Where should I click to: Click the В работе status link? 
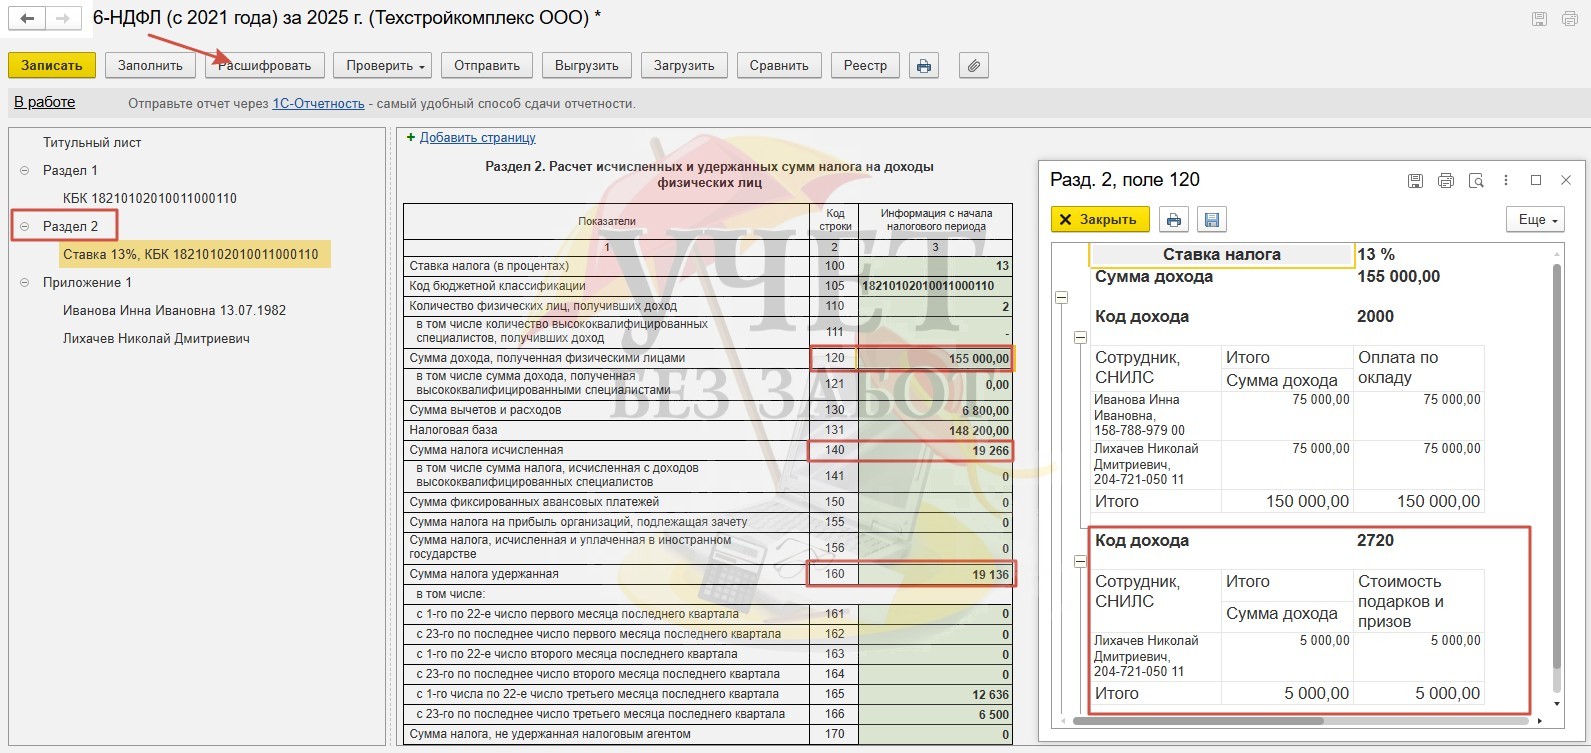coord(44,103)
